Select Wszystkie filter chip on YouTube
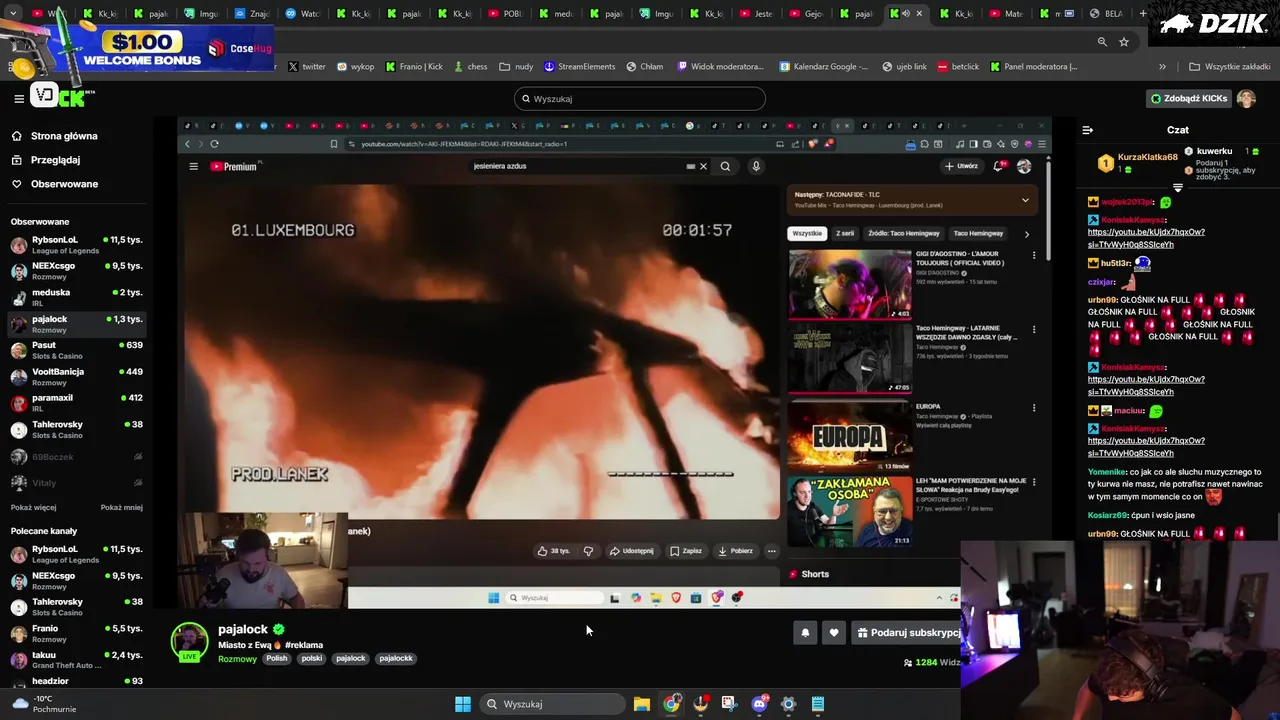1280x720 pixels. 807,233
